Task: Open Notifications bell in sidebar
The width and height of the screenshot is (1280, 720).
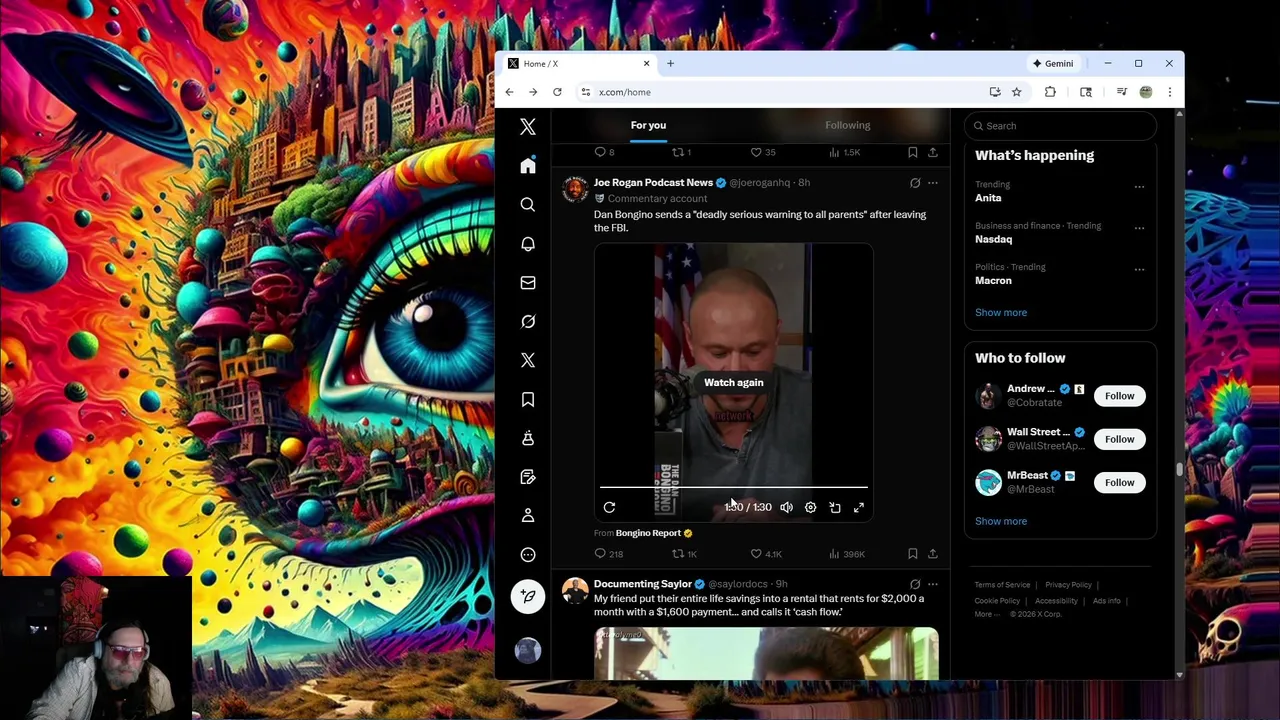Action: (528, 244)
